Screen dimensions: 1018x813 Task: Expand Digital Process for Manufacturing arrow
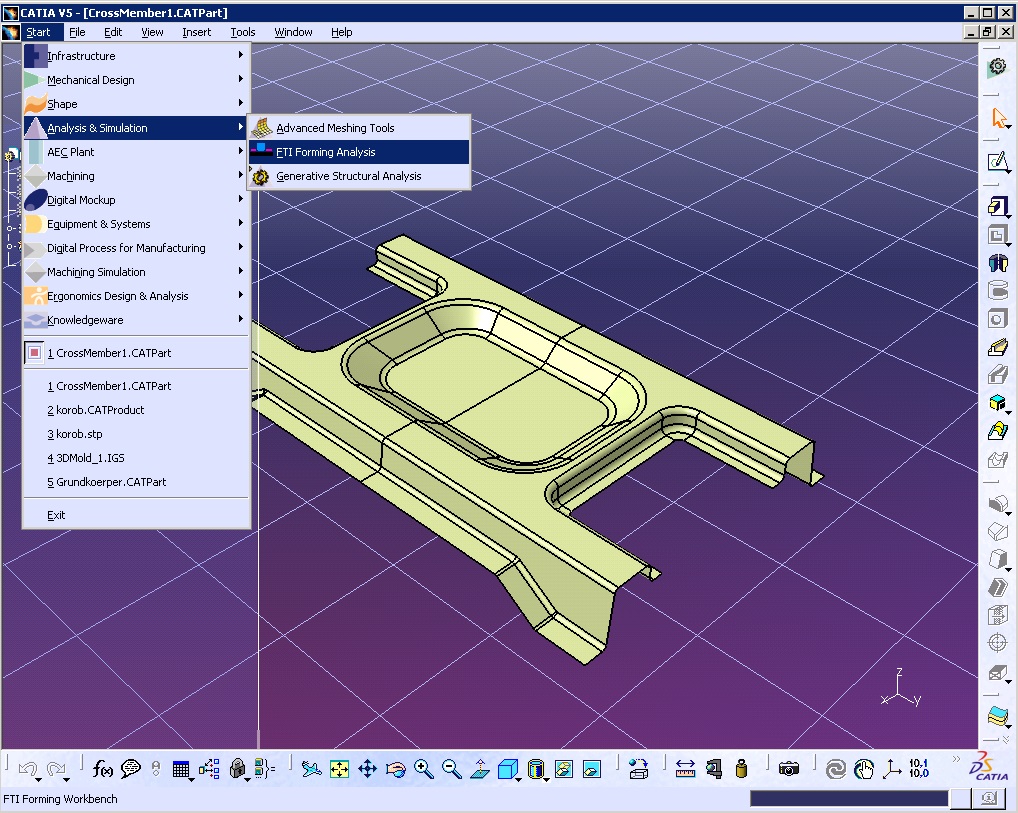[240, 247]
